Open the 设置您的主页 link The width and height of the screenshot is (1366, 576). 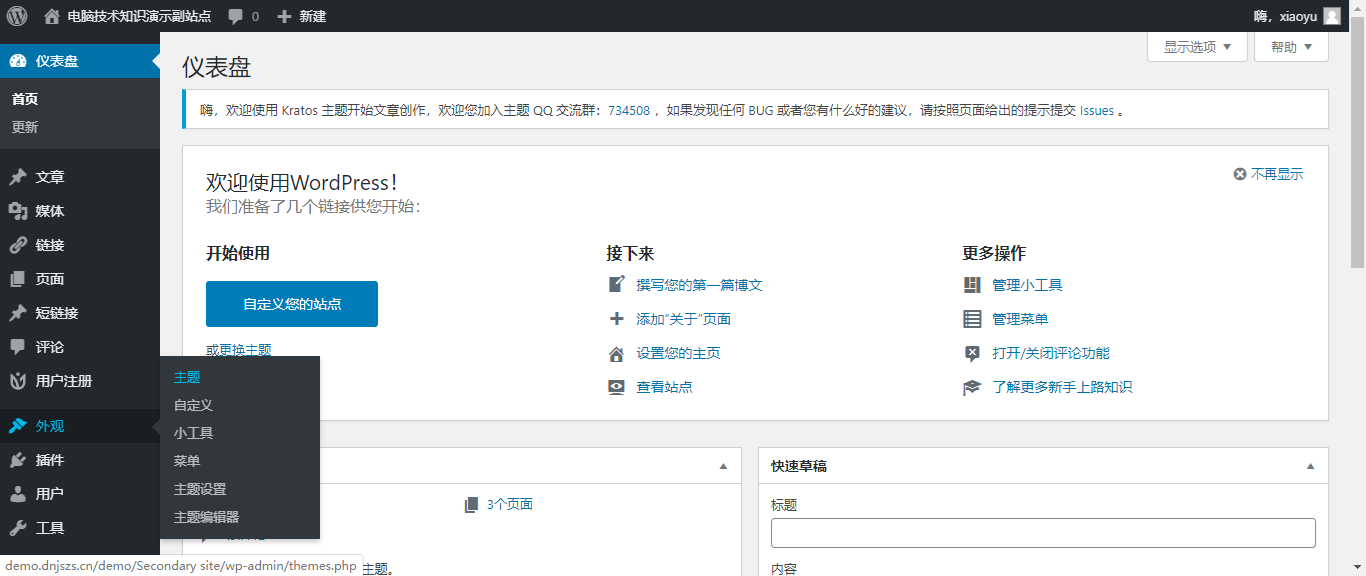point(678,353)
